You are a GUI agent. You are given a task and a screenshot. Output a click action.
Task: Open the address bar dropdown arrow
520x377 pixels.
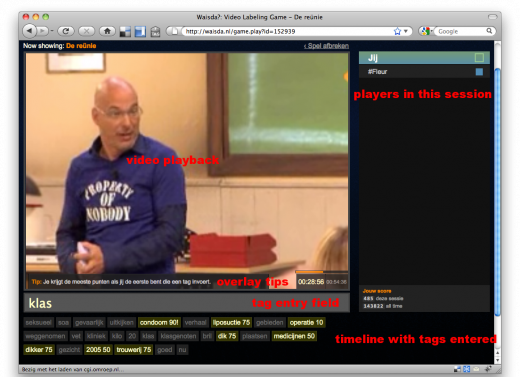406,31
